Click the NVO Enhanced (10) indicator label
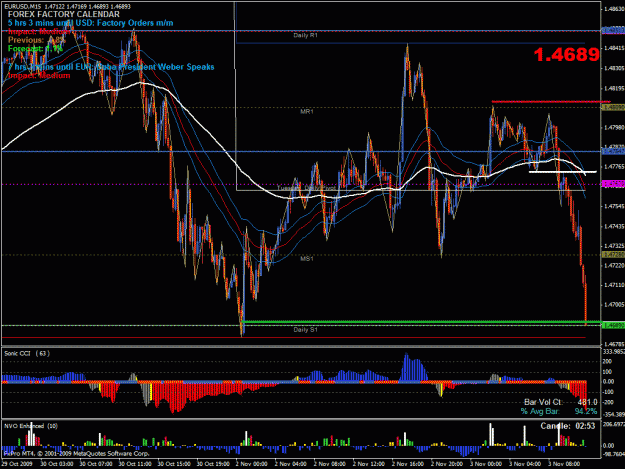Screen dimensions: 625x469 (x=31, y=426)
